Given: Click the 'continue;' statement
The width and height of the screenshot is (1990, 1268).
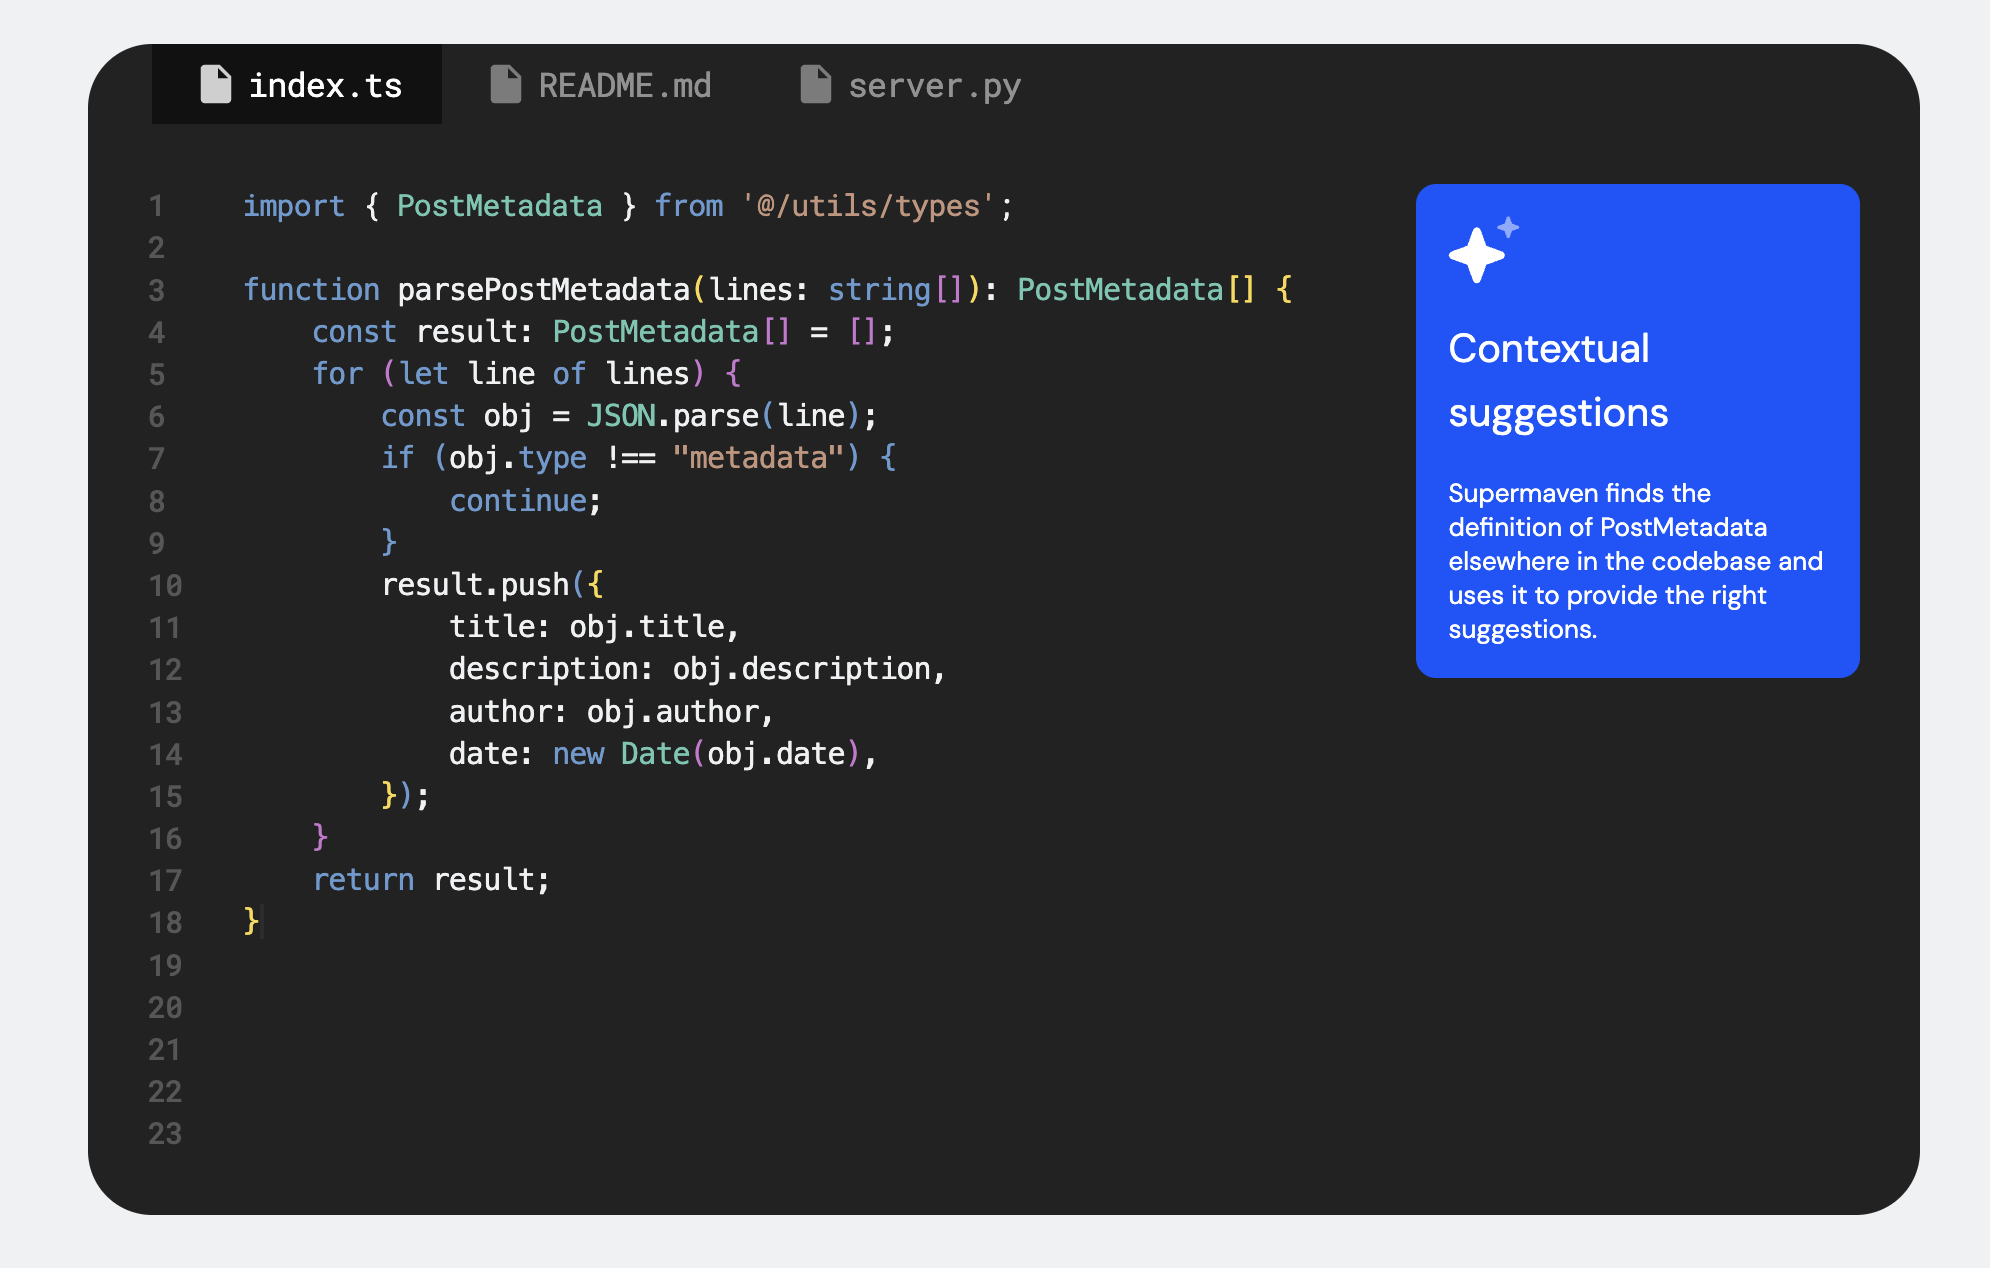Looking at the screenshot, I should click(x=525, y=501).
